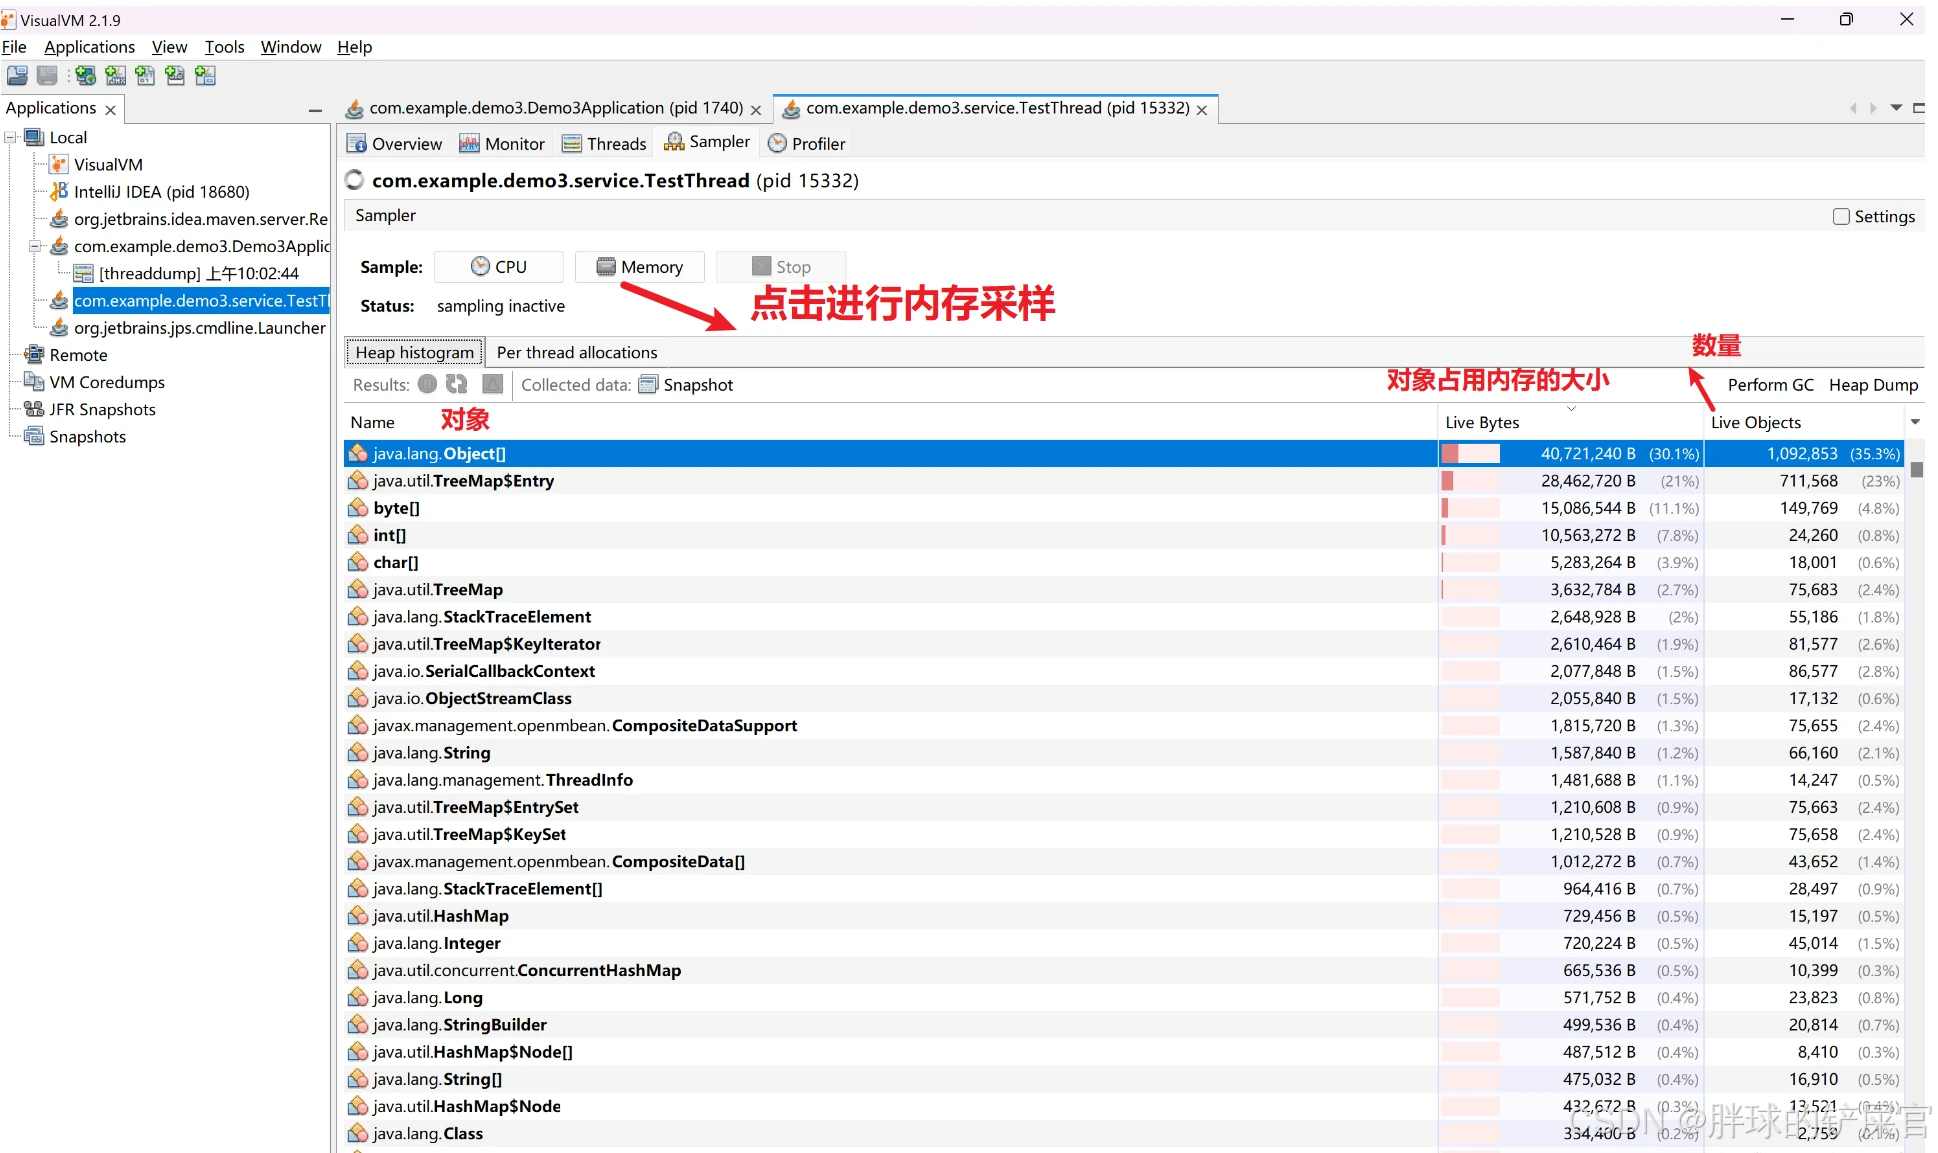The height and width of the screenshot is (1153, 1938).
Task: Click the Local computer icon
Action: click(x=34, y=137)
